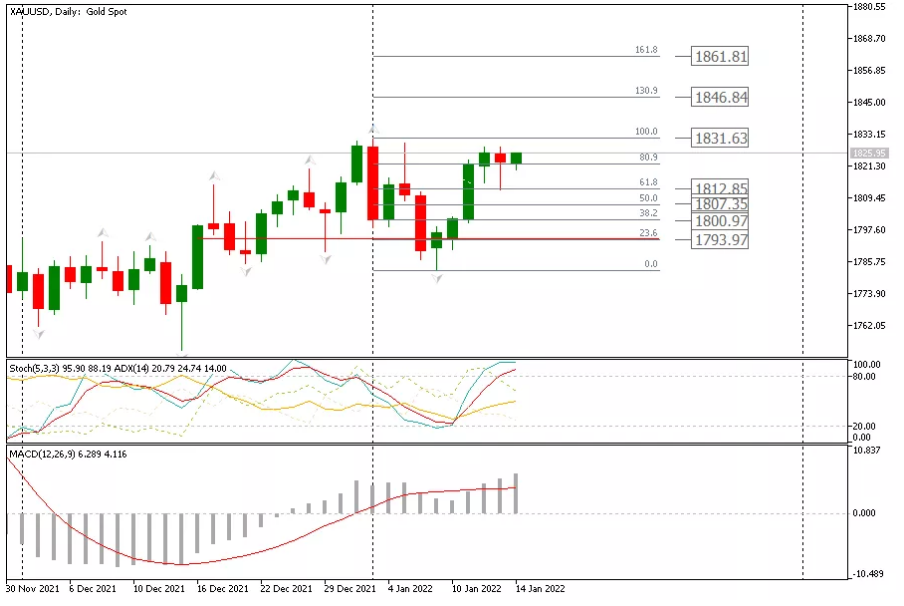This screenshot has width=904, height=606.
Task: Click the 1809.45 value on the price axis
Action: pyautogui.click(x=869, y=198)
